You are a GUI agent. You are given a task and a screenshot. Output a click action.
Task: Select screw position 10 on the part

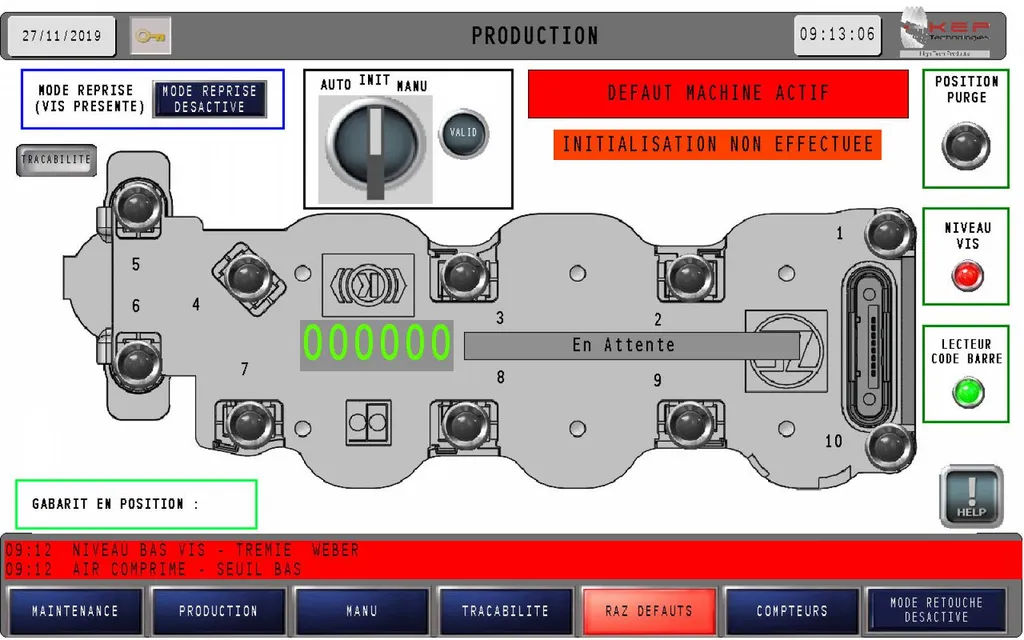pos(887,445)
